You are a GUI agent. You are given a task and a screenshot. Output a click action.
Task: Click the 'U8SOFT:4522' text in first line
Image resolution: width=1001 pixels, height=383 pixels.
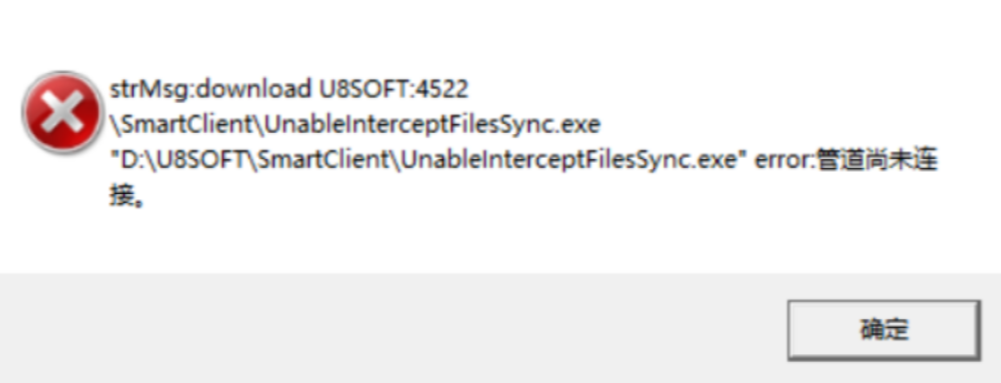393,89
